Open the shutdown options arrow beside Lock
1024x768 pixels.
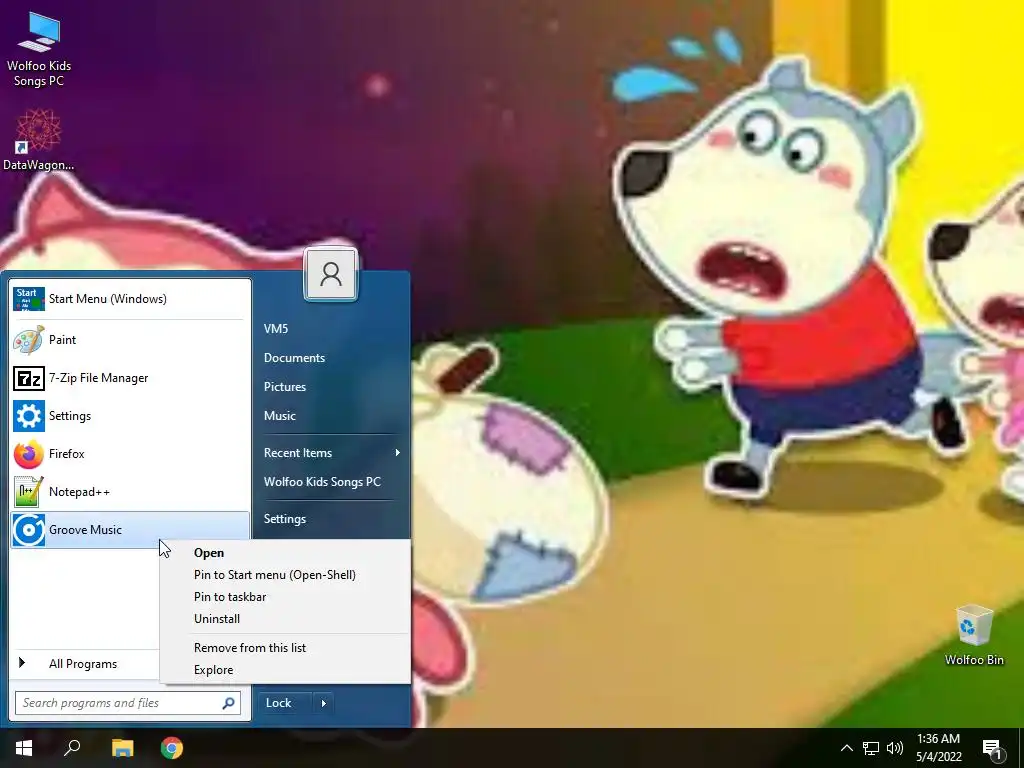coord(323,703)
